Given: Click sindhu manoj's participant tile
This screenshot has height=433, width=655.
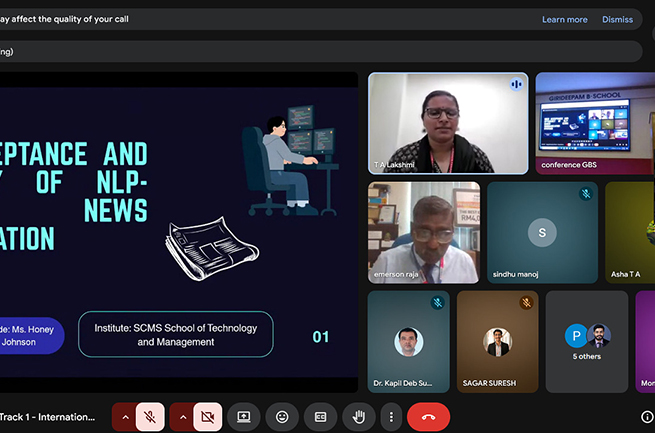Looking at the screenshot, I should point(542,232).
